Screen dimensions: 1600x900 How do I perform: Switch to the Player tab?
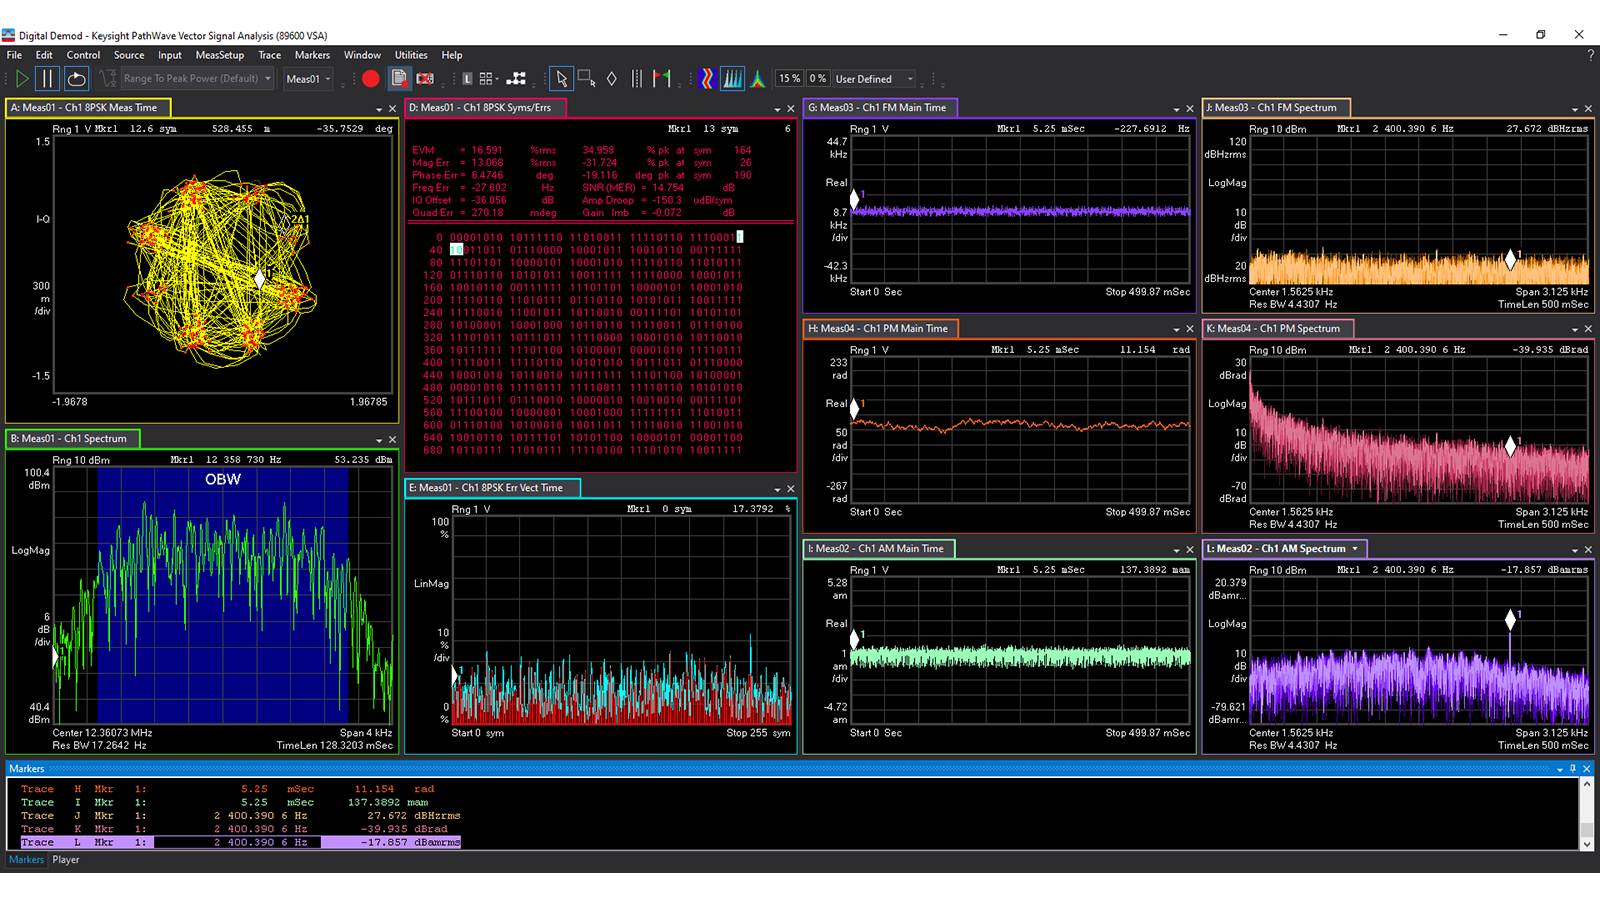point(66,860)
